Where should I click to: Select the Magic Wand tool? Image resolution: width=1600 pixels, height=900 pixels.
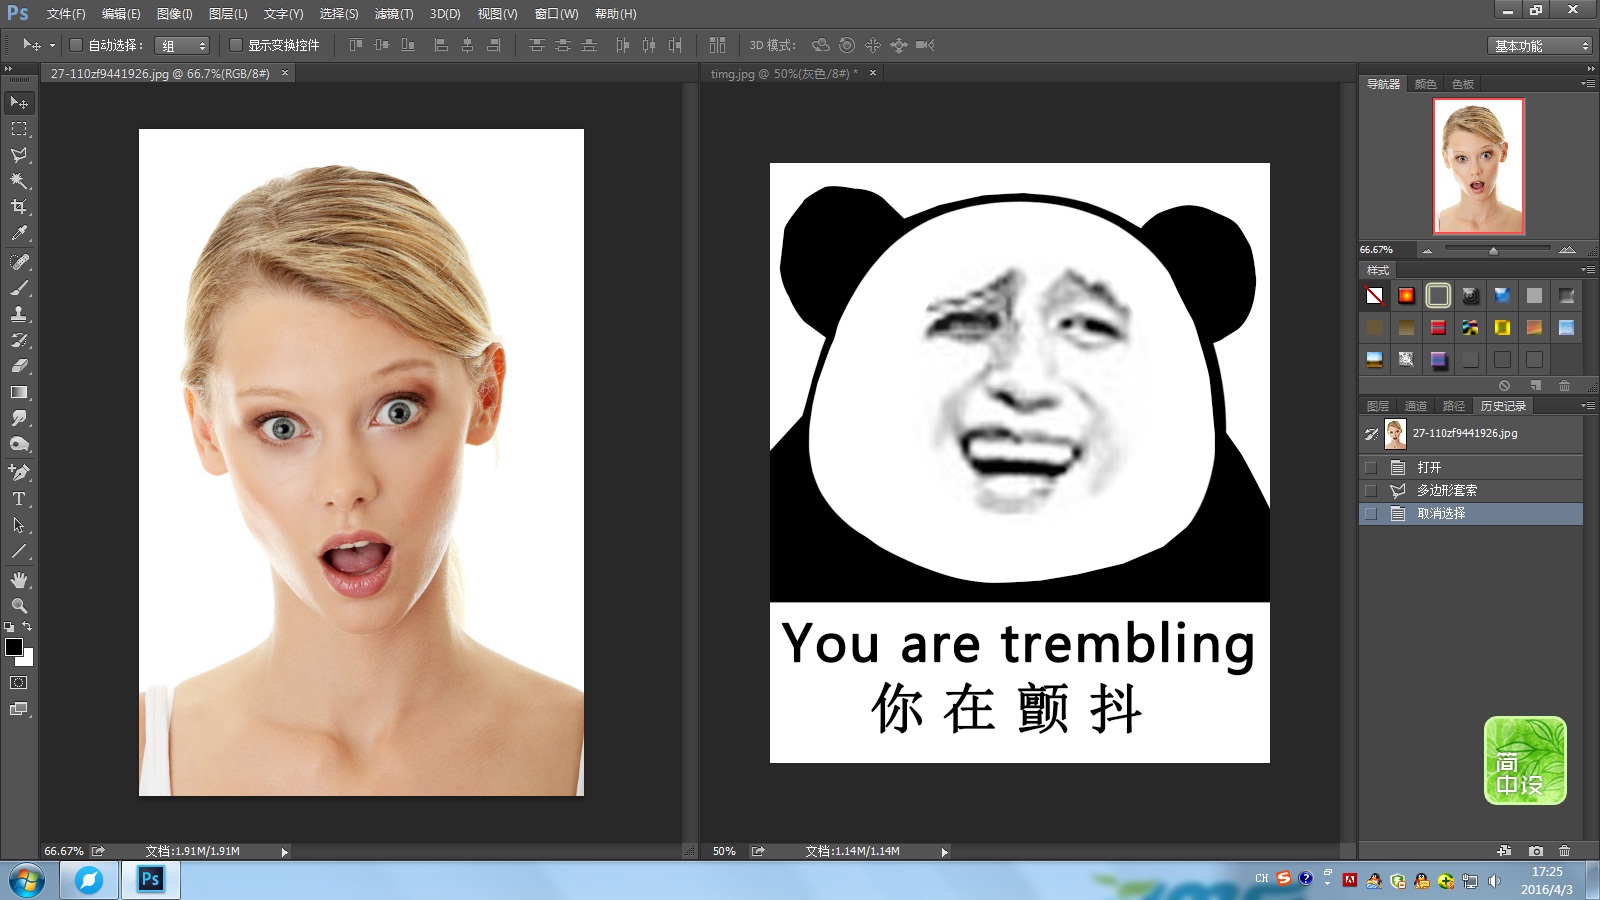[x=19, y=181]
